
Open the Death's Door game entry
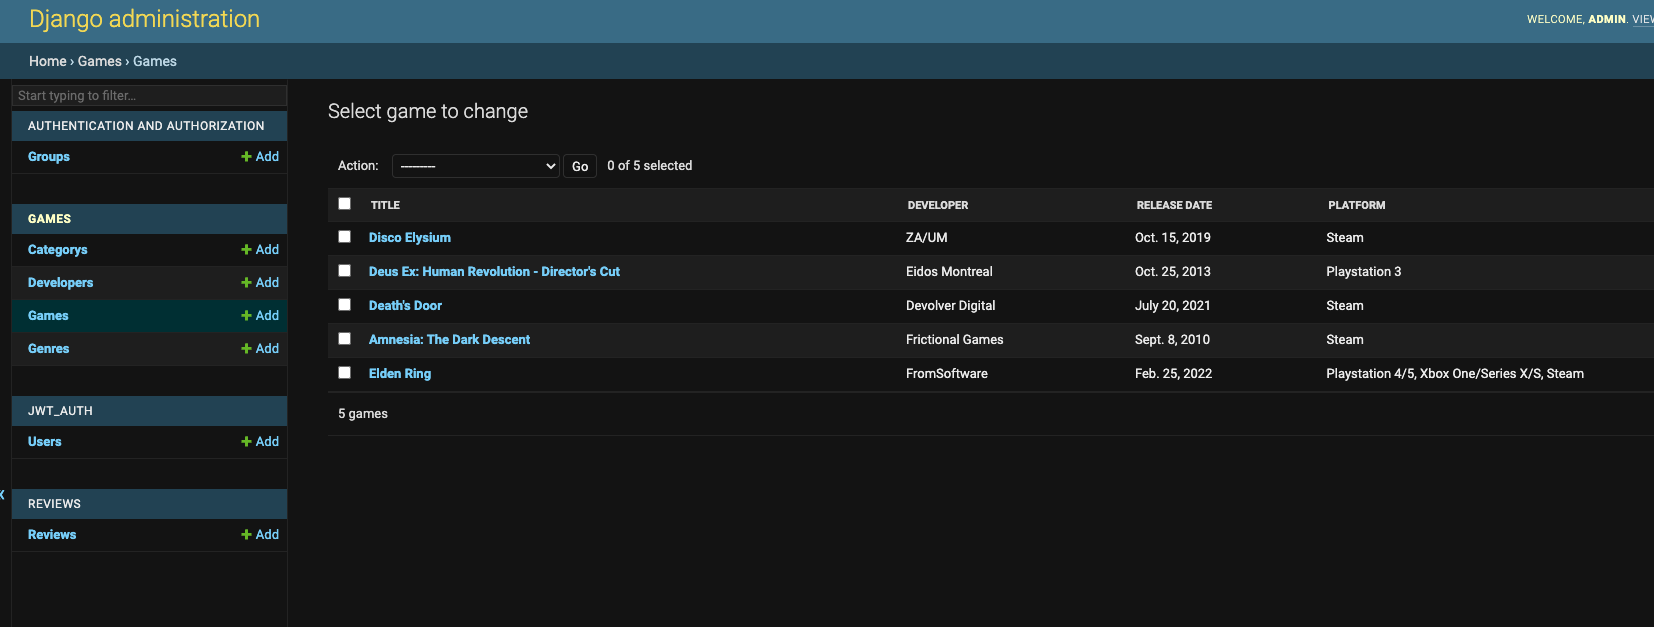click(x=405, y=306)
